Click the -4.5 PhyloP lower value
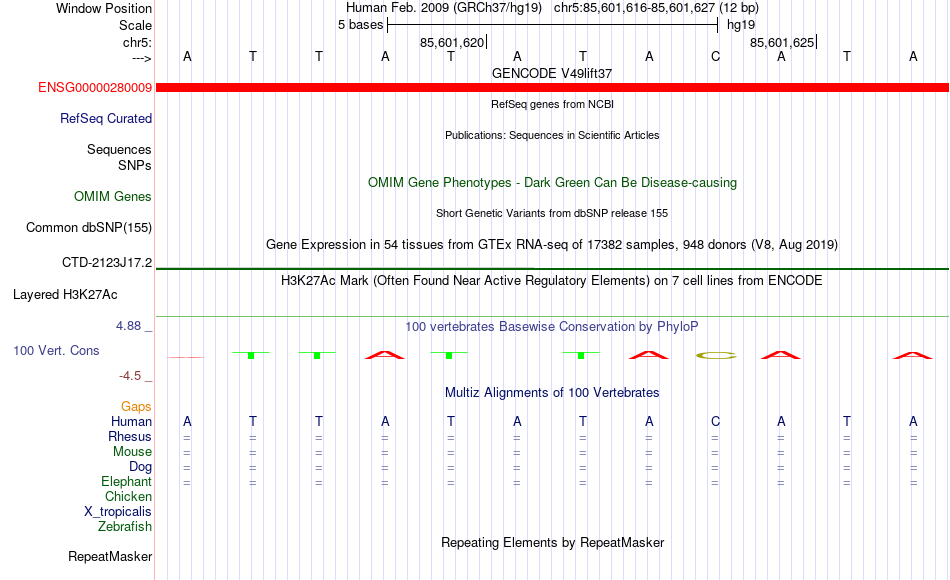The width and height of the screenshot is (950, 580). [x=130, y=376]
